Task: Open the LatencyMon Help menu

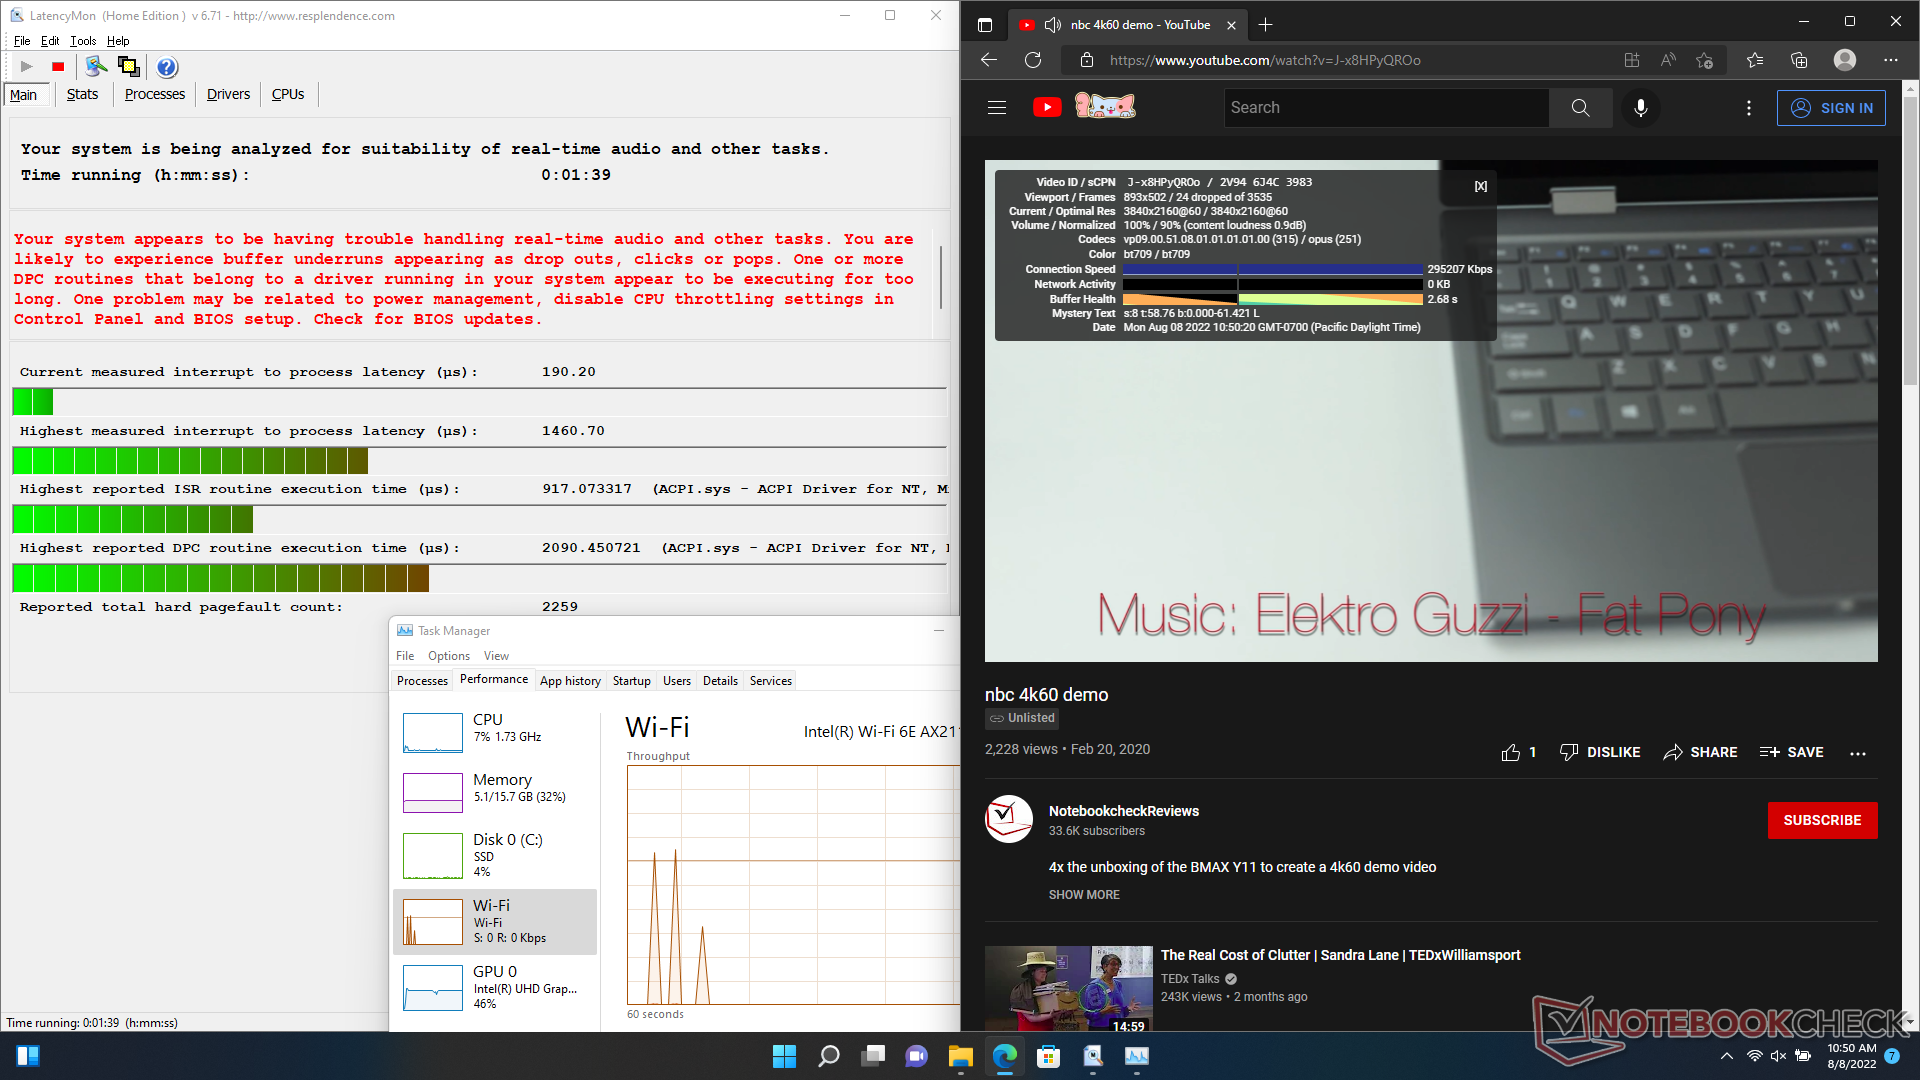Action: (118, 41)
